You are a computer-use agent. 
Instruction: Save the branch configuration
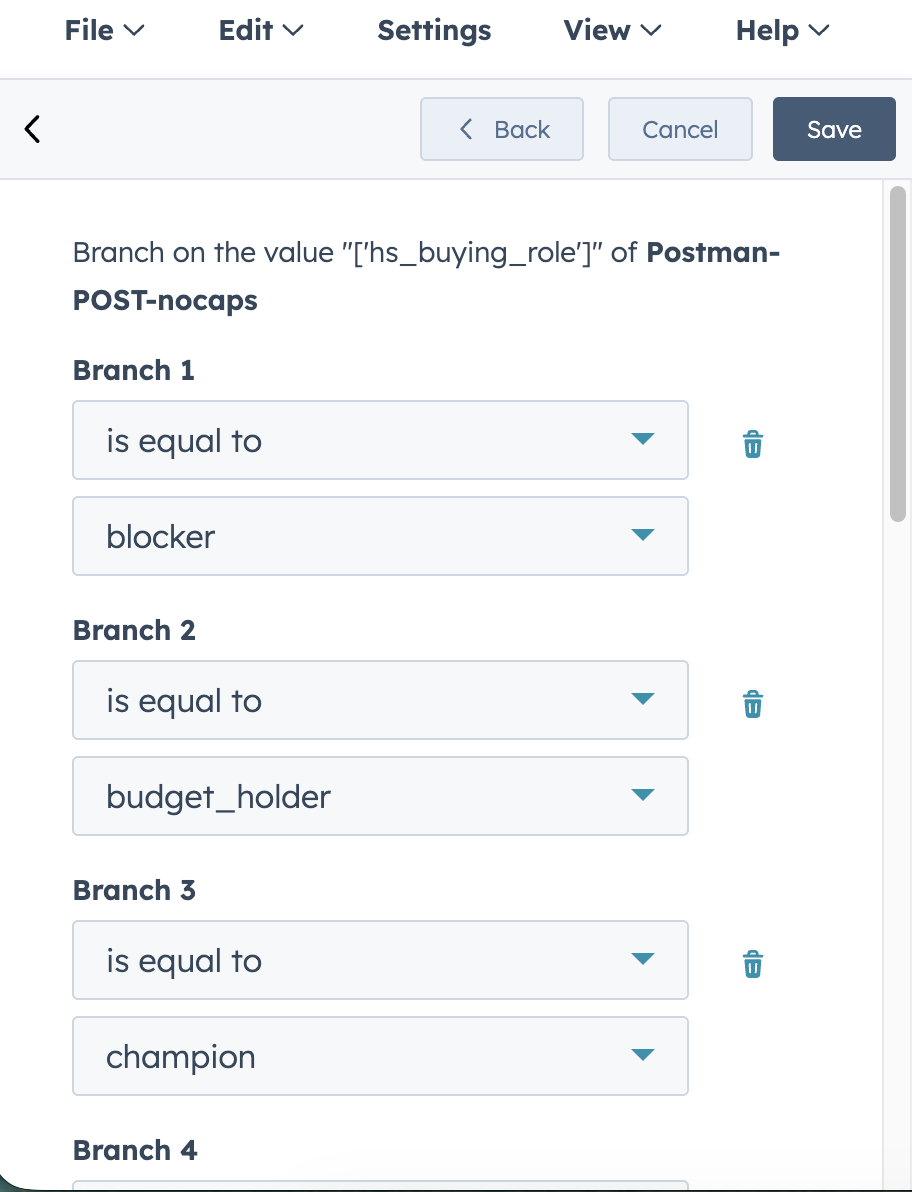pyautogui.click(x=834, y=128)
